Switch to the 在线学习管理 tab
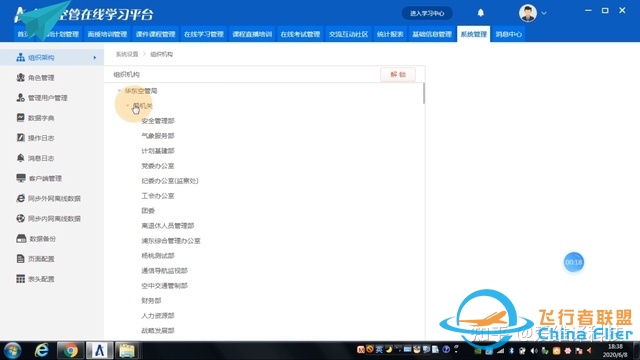The width and height of the screenshot is (640, 360). (204, 34)
